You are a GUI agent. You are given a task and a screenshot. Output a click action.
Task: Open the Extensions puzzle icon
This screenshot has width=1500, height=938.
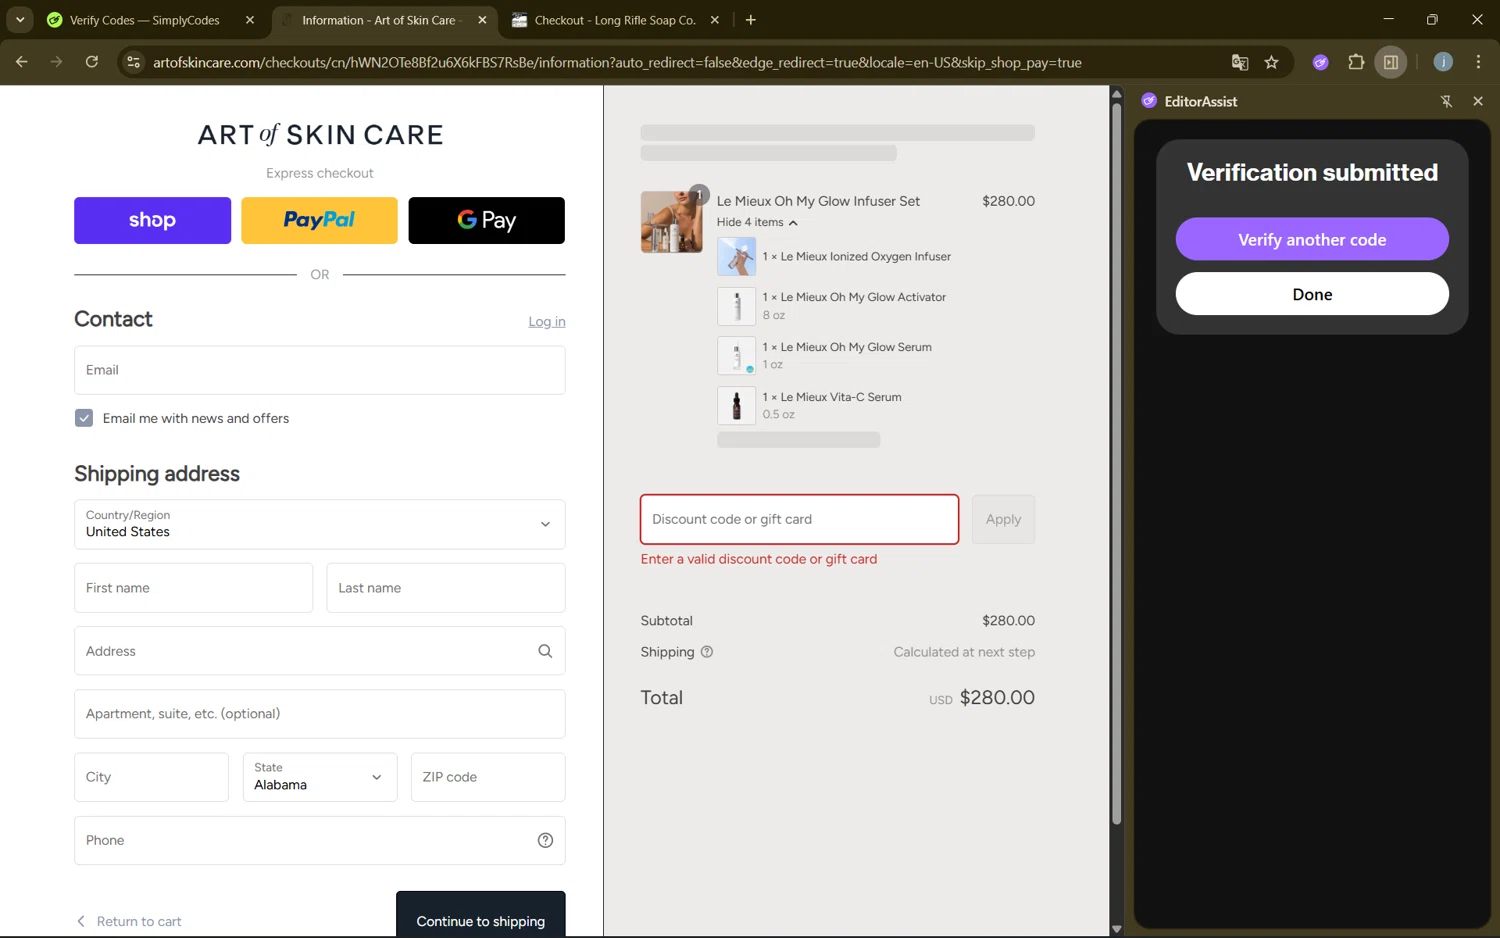point(1356,62)
